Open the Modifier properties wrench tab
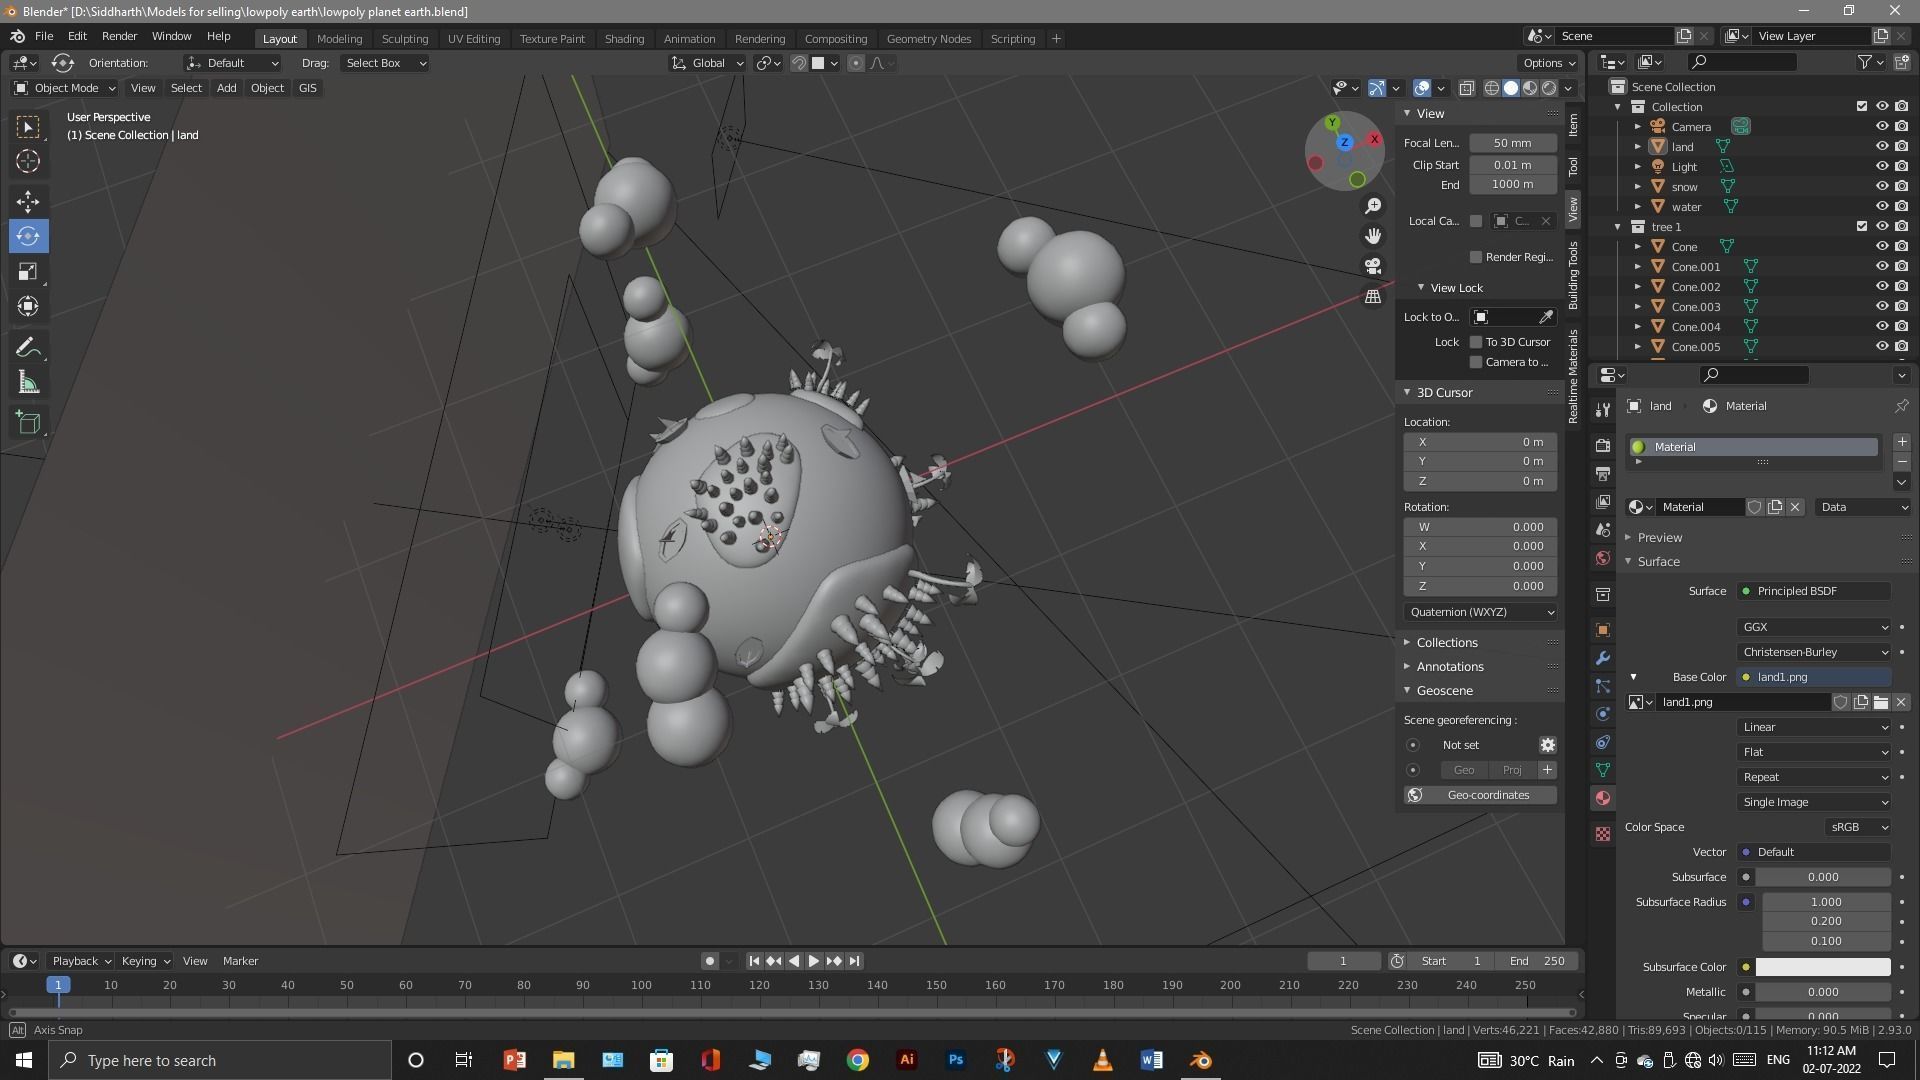The height and width of the screenshot is (1080, 1920). (1603, 658)
